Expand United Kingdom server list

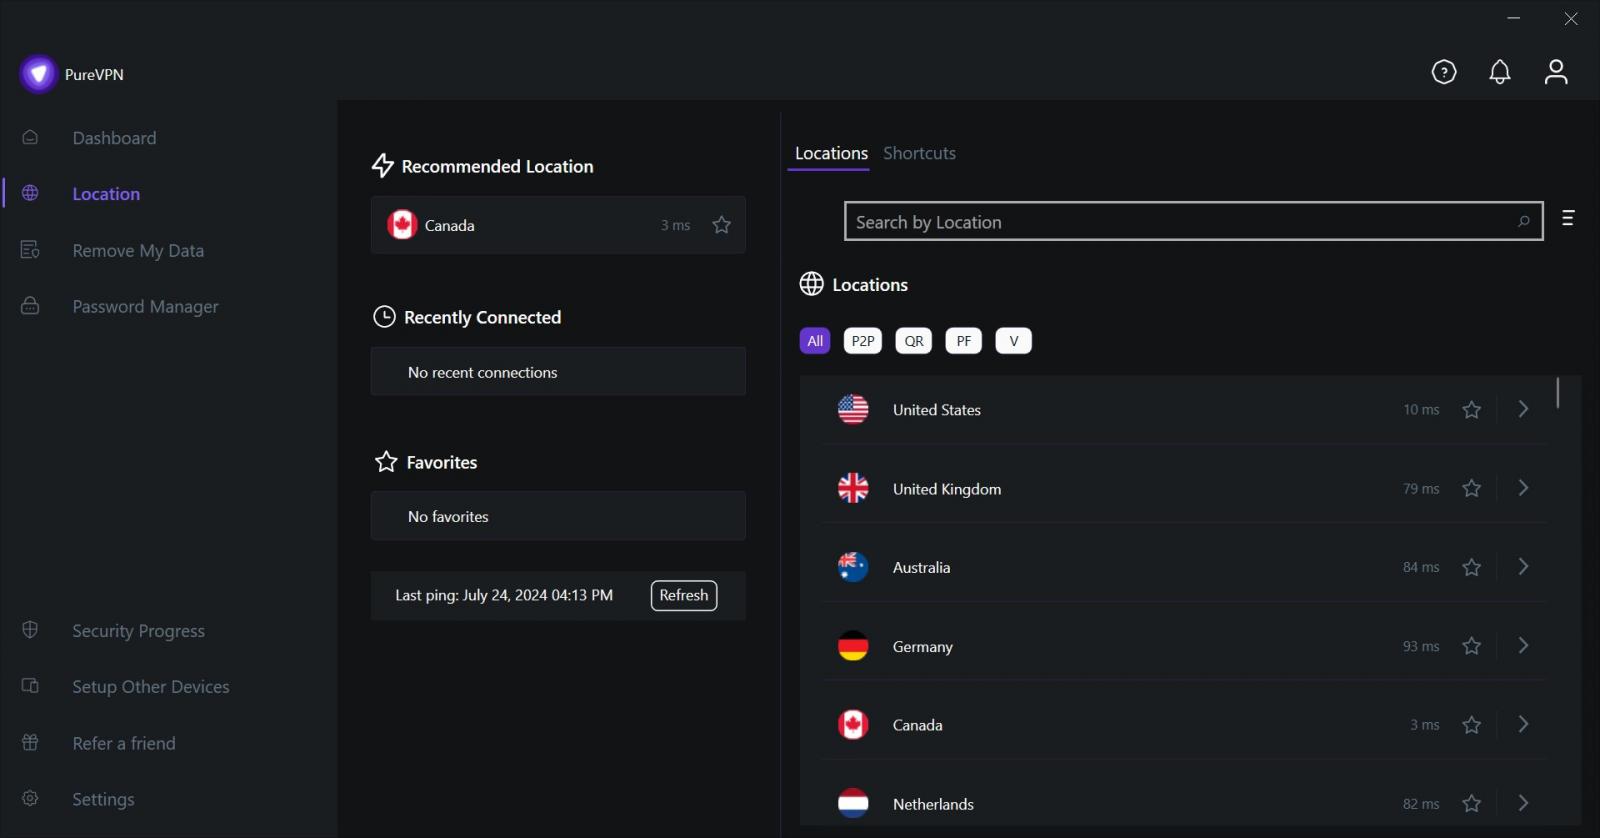(x=1523, y=488)
